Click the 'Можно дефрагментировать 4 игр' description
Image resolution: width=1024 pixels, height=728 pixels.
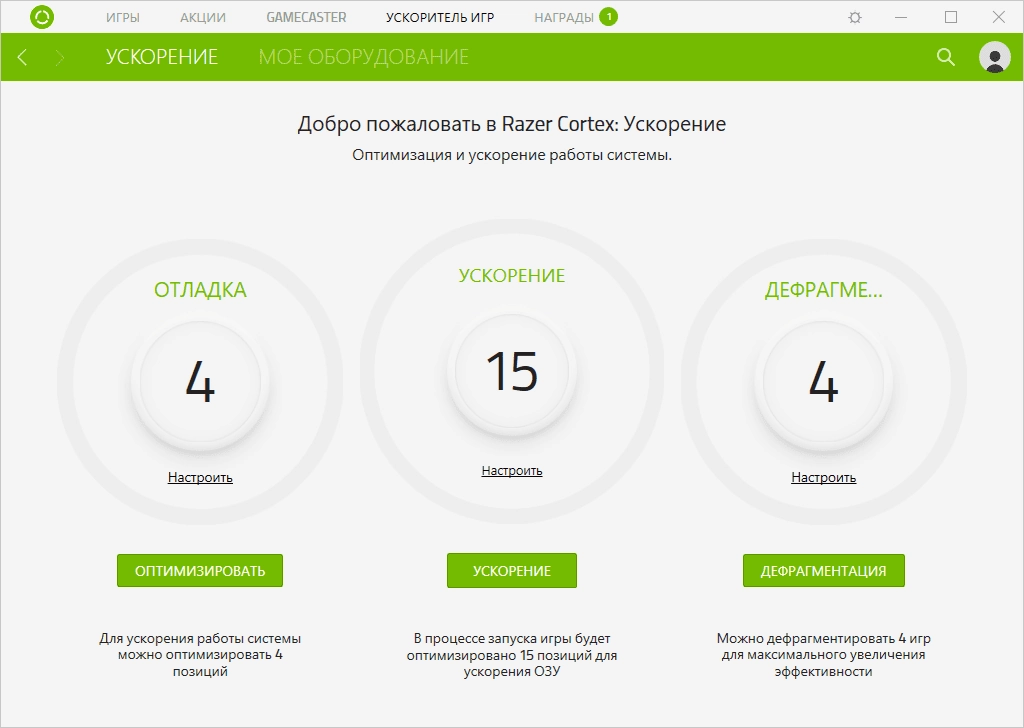coord(824,655)
